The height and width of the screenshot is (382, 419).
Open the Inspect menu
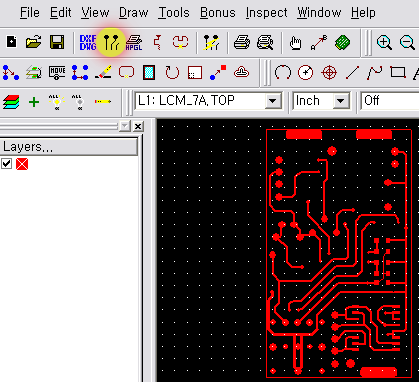click(x=266, y=13)
